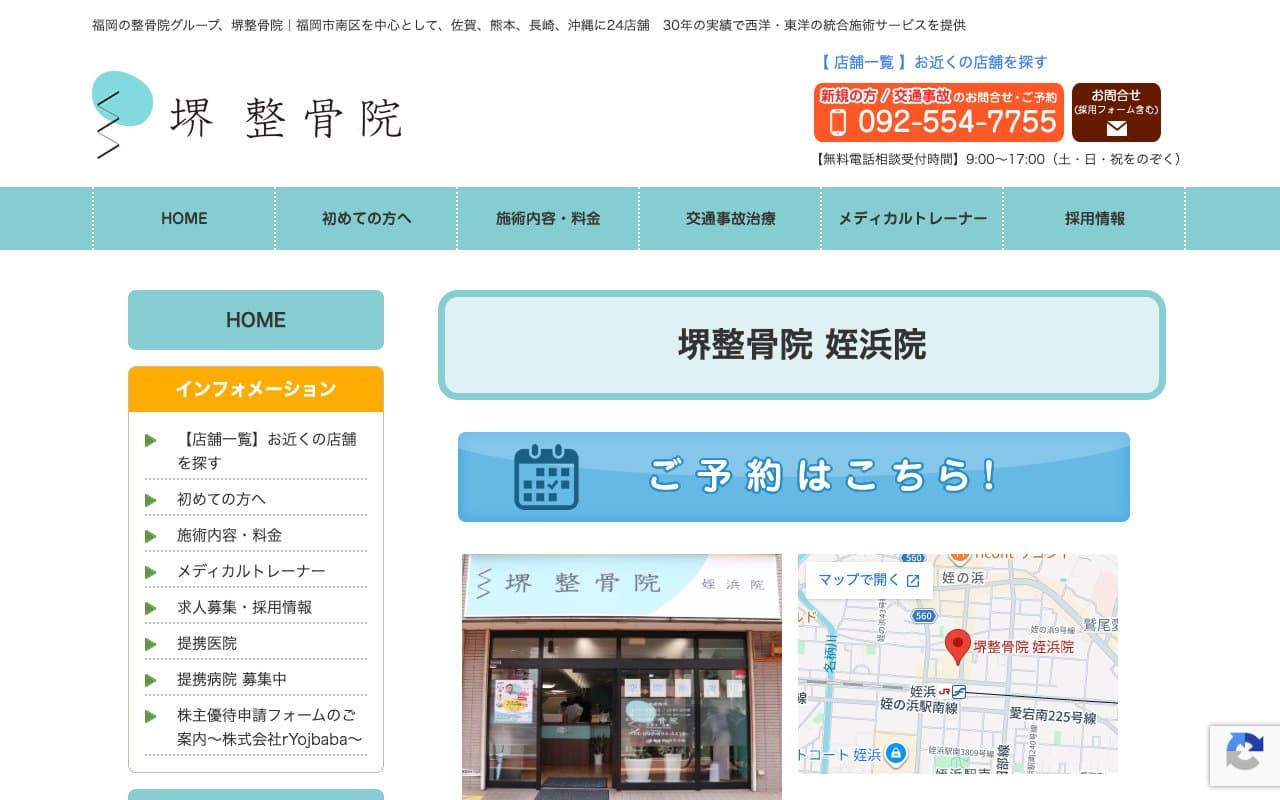Viewport: 1280px width, 800px height.
Task: Click the blue icon near トコート姪浜 on the map
Action: [895, 753]
